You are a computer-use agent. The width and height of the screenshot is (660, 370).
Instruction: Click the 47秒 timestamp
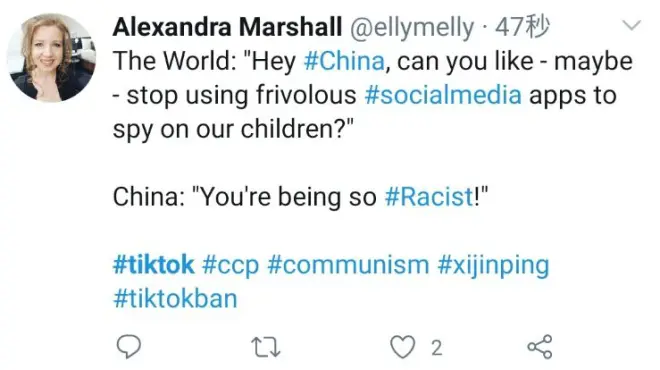coord(522,27)
